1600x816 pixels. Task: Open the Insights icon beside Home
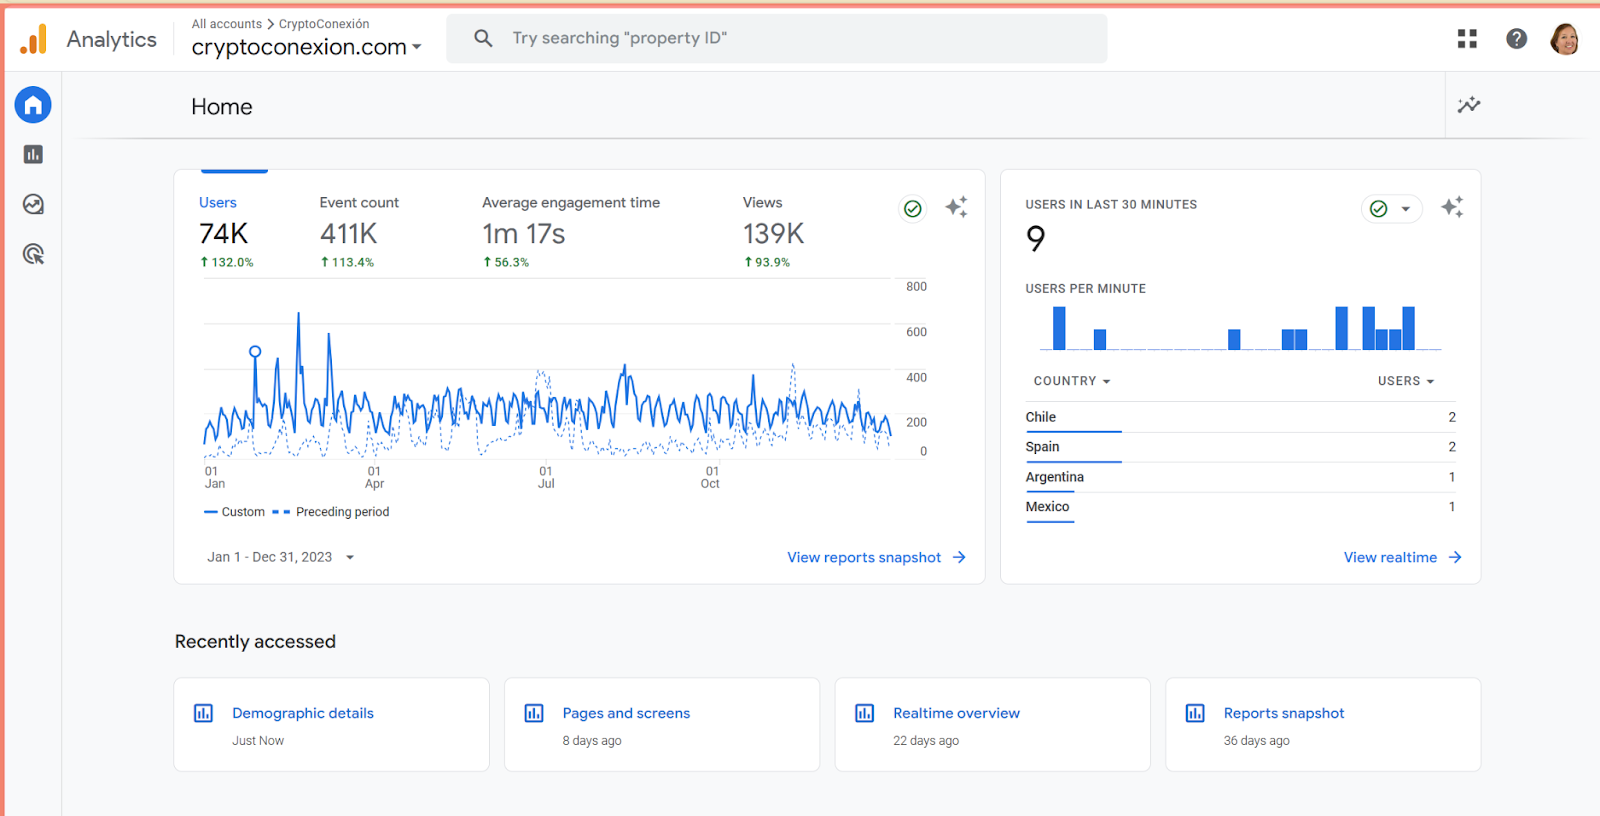point(1469,105)
